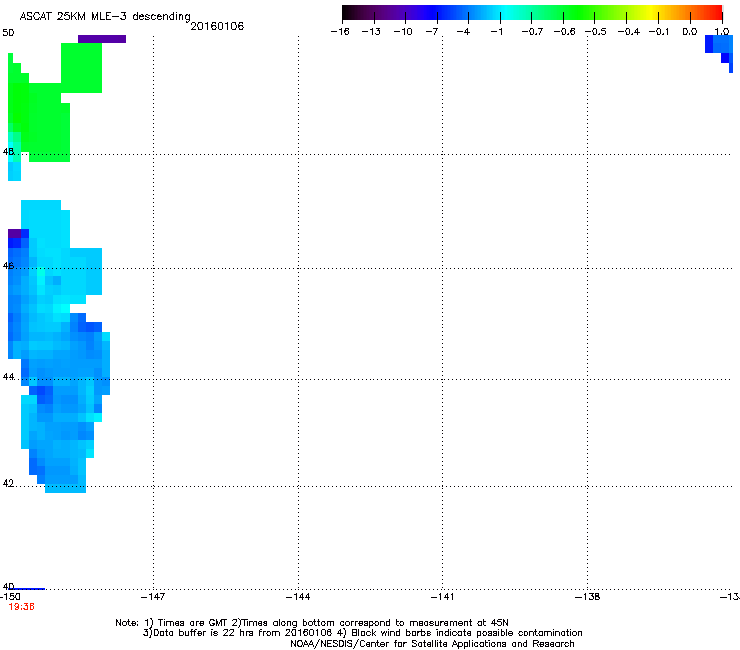The height and width of the screenshot is (650, 740).
Task: Click the longitude label -141
Action: [443, 597]
